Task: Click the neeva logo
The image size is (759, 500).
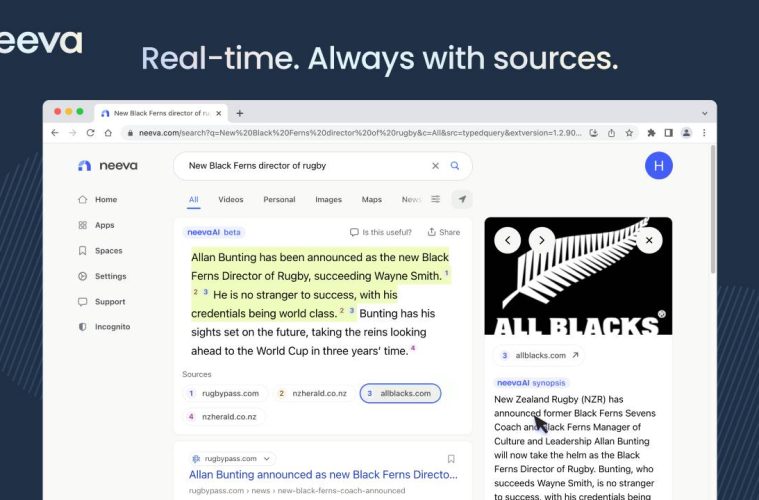Action: click(108, 166)
